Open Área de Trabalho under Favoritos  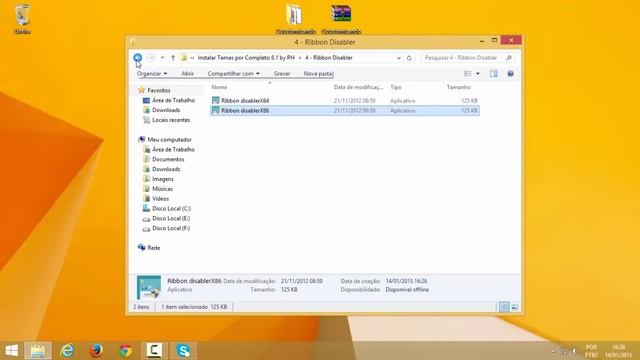[173, 100]
